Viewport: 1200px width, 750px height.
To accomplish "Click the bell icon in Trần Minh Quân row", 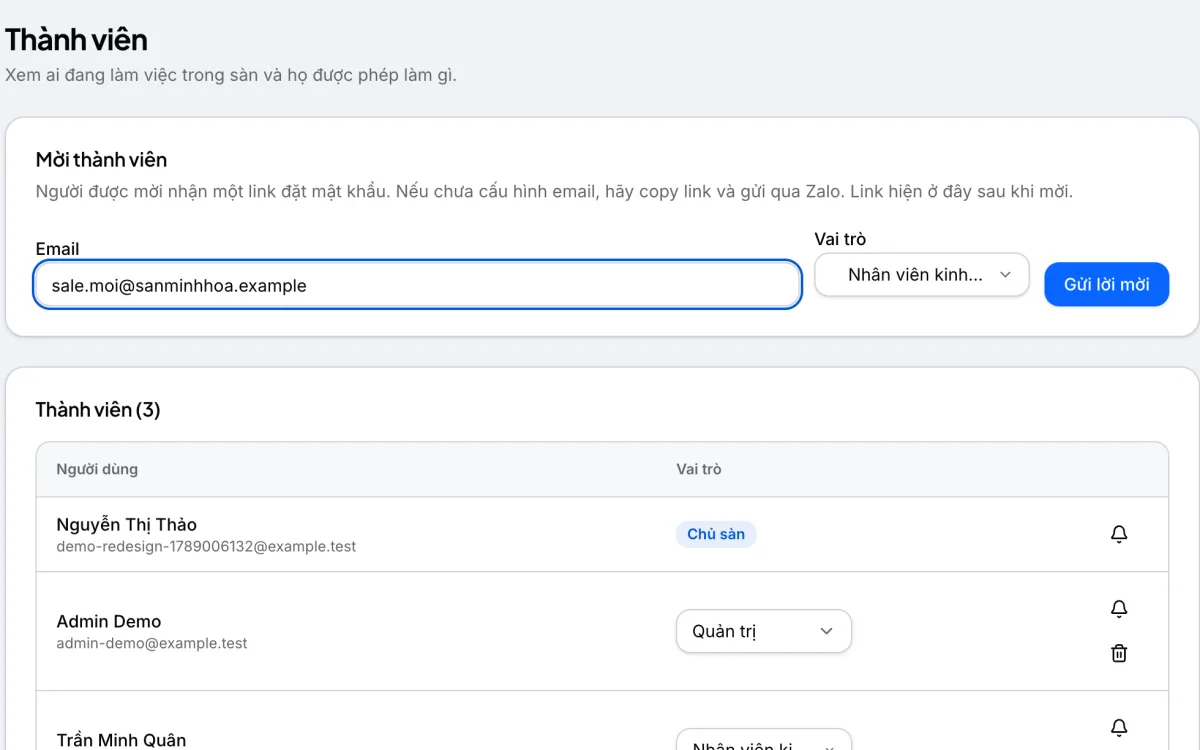I will [1119, 727].
